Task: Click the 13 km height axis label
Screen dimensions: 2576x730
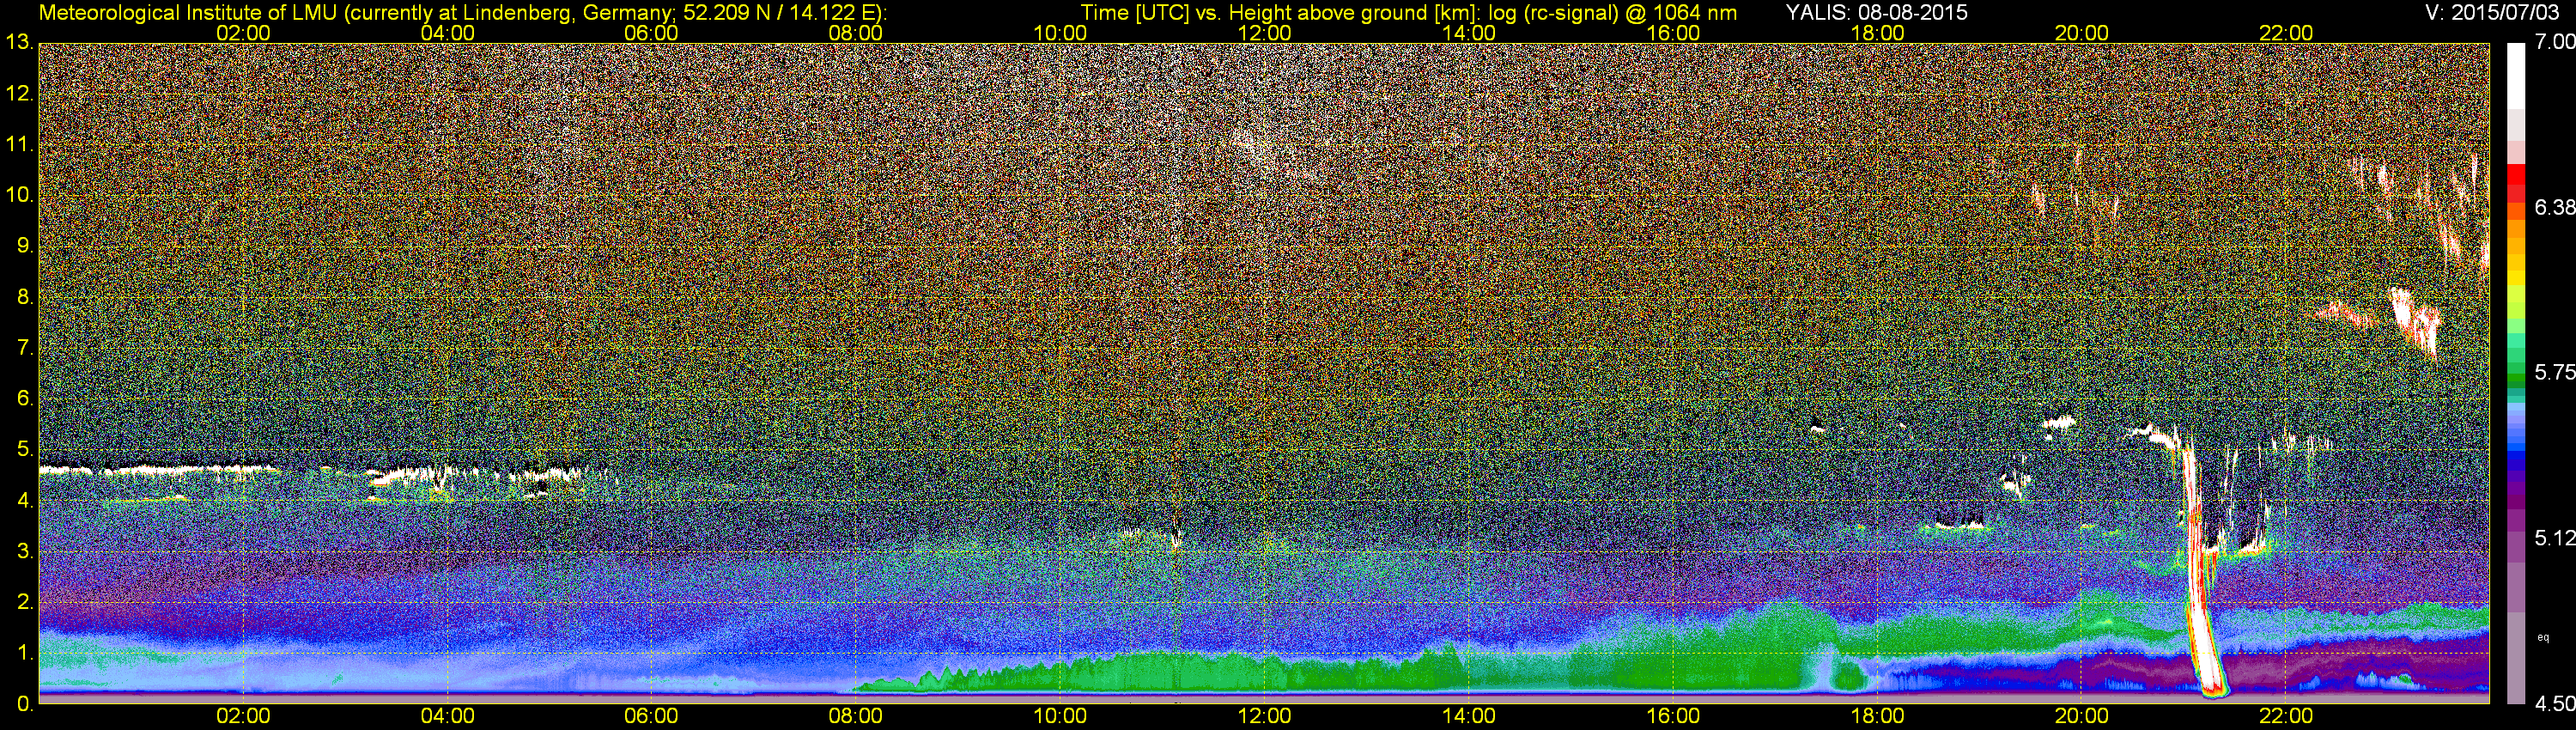Action: (x=18, y=43)
